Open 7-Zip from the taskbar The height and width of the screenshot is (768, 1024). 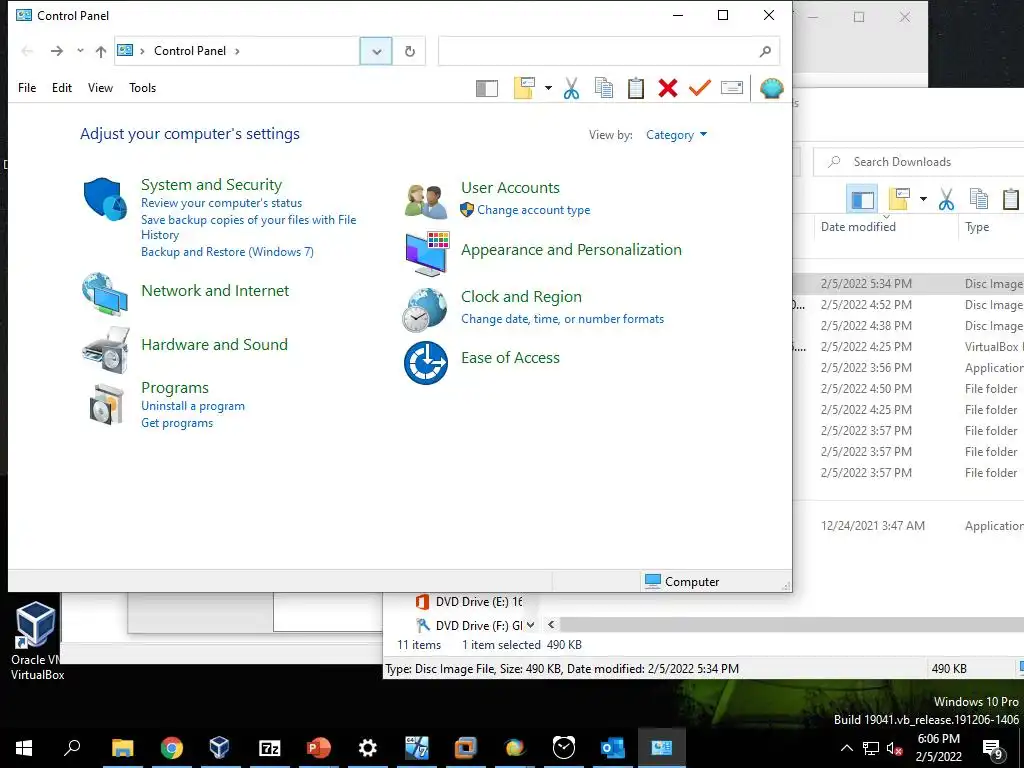[x=270, y=748]
